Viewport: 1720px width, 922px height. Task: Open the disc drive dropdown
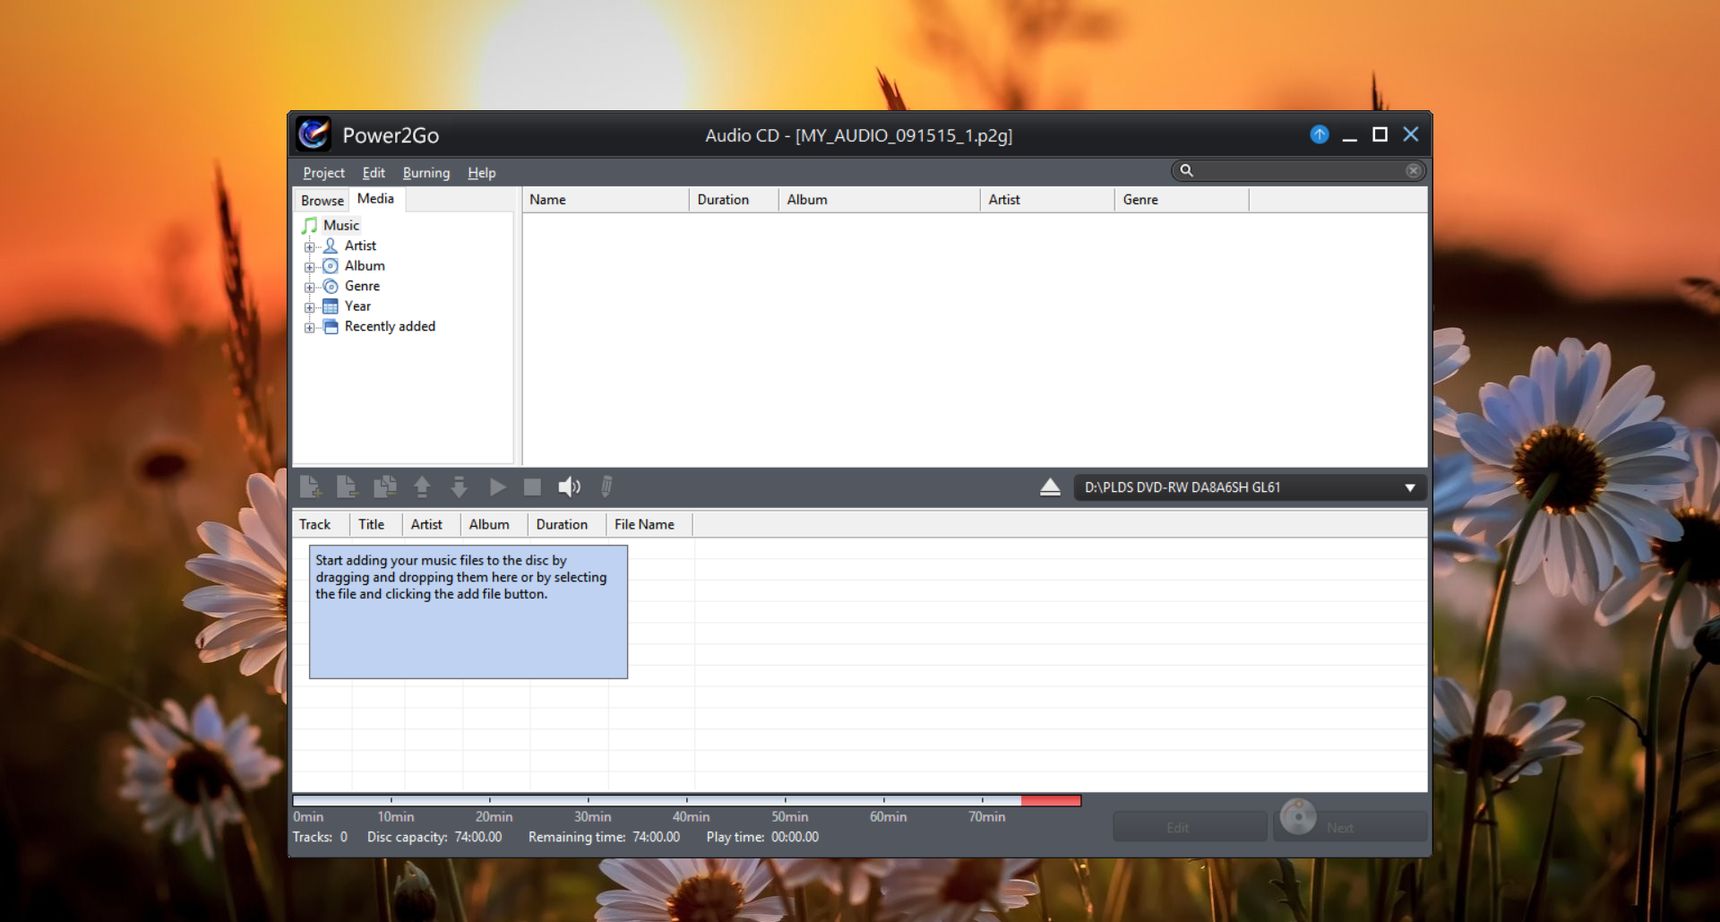[x=1409, y=488]
